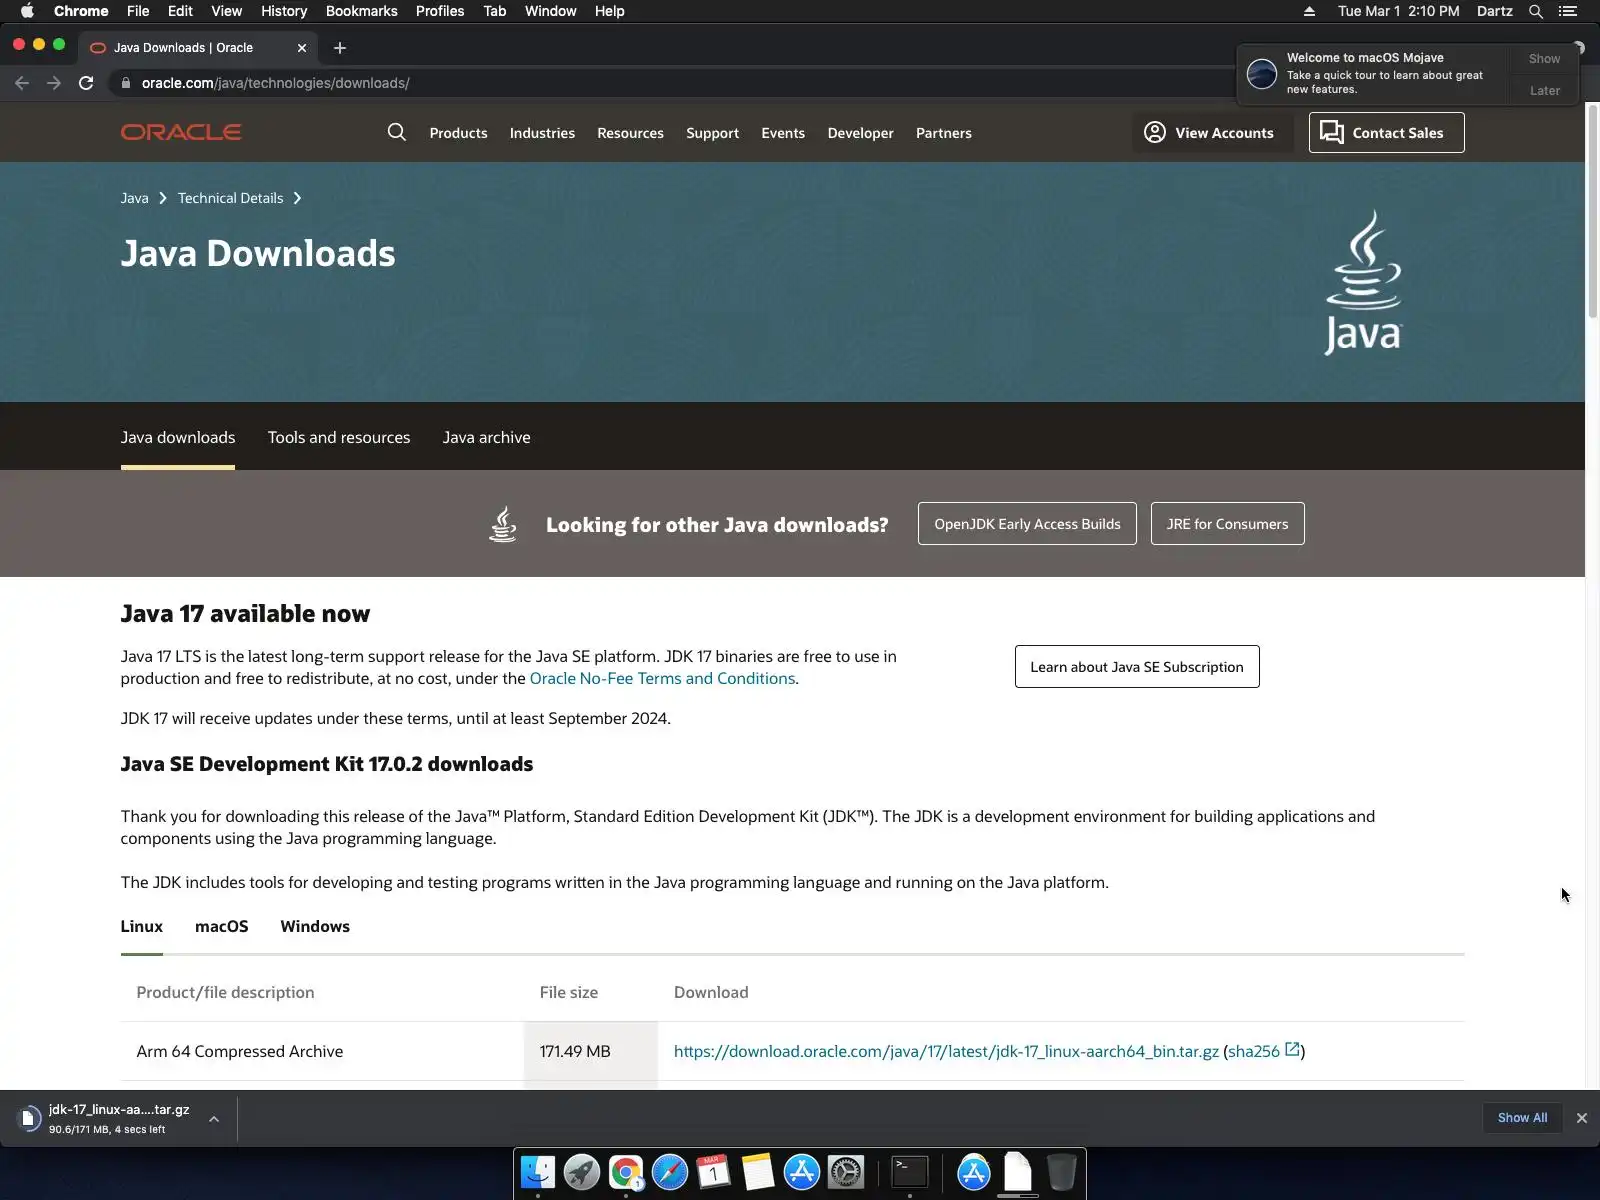Click OpenJDK Early Access Builds
The width and height of the screenshot is (1600, 1200).
1027,524
